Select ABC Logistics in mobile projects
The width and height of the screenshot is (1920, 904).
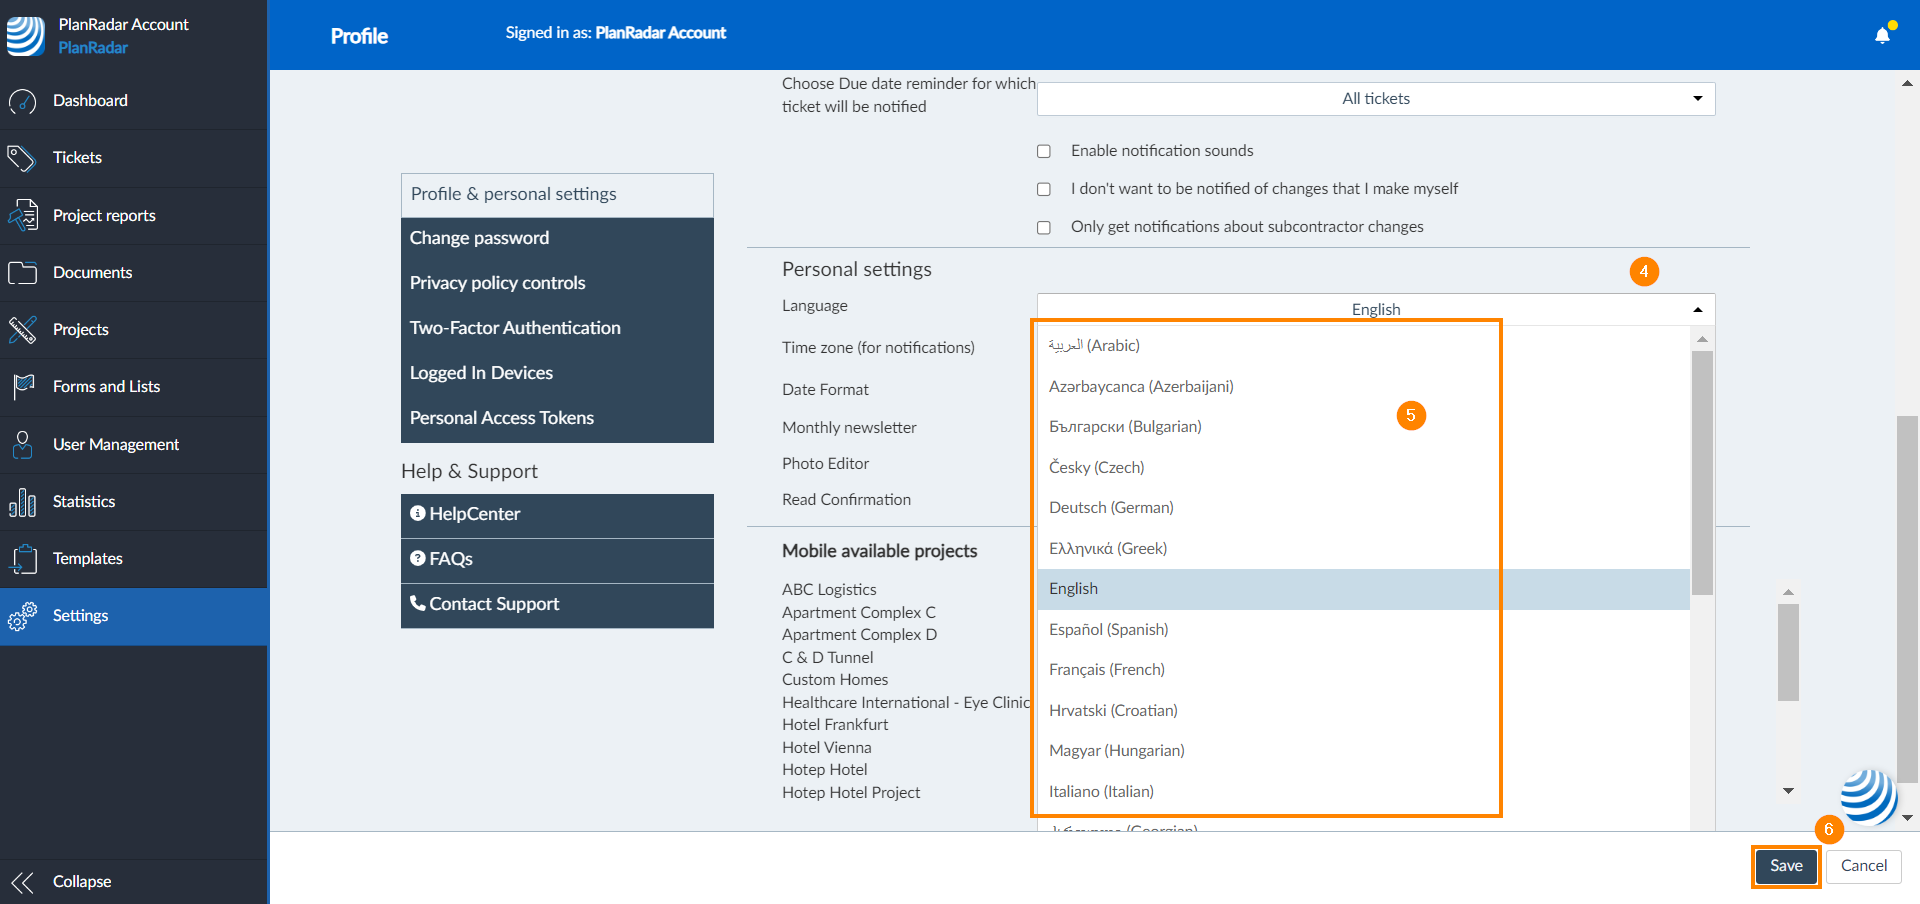click(829, 590)
